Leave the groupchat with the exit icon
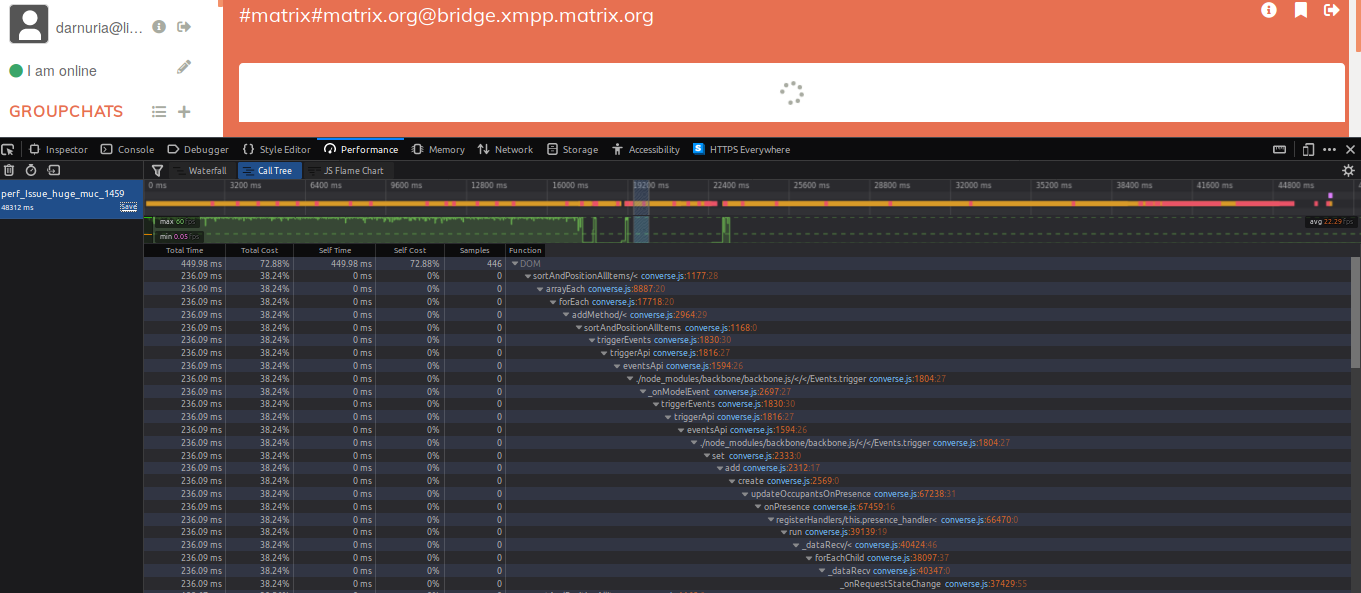Viewport: 1361px width, 593px height. pos(1331,10)
